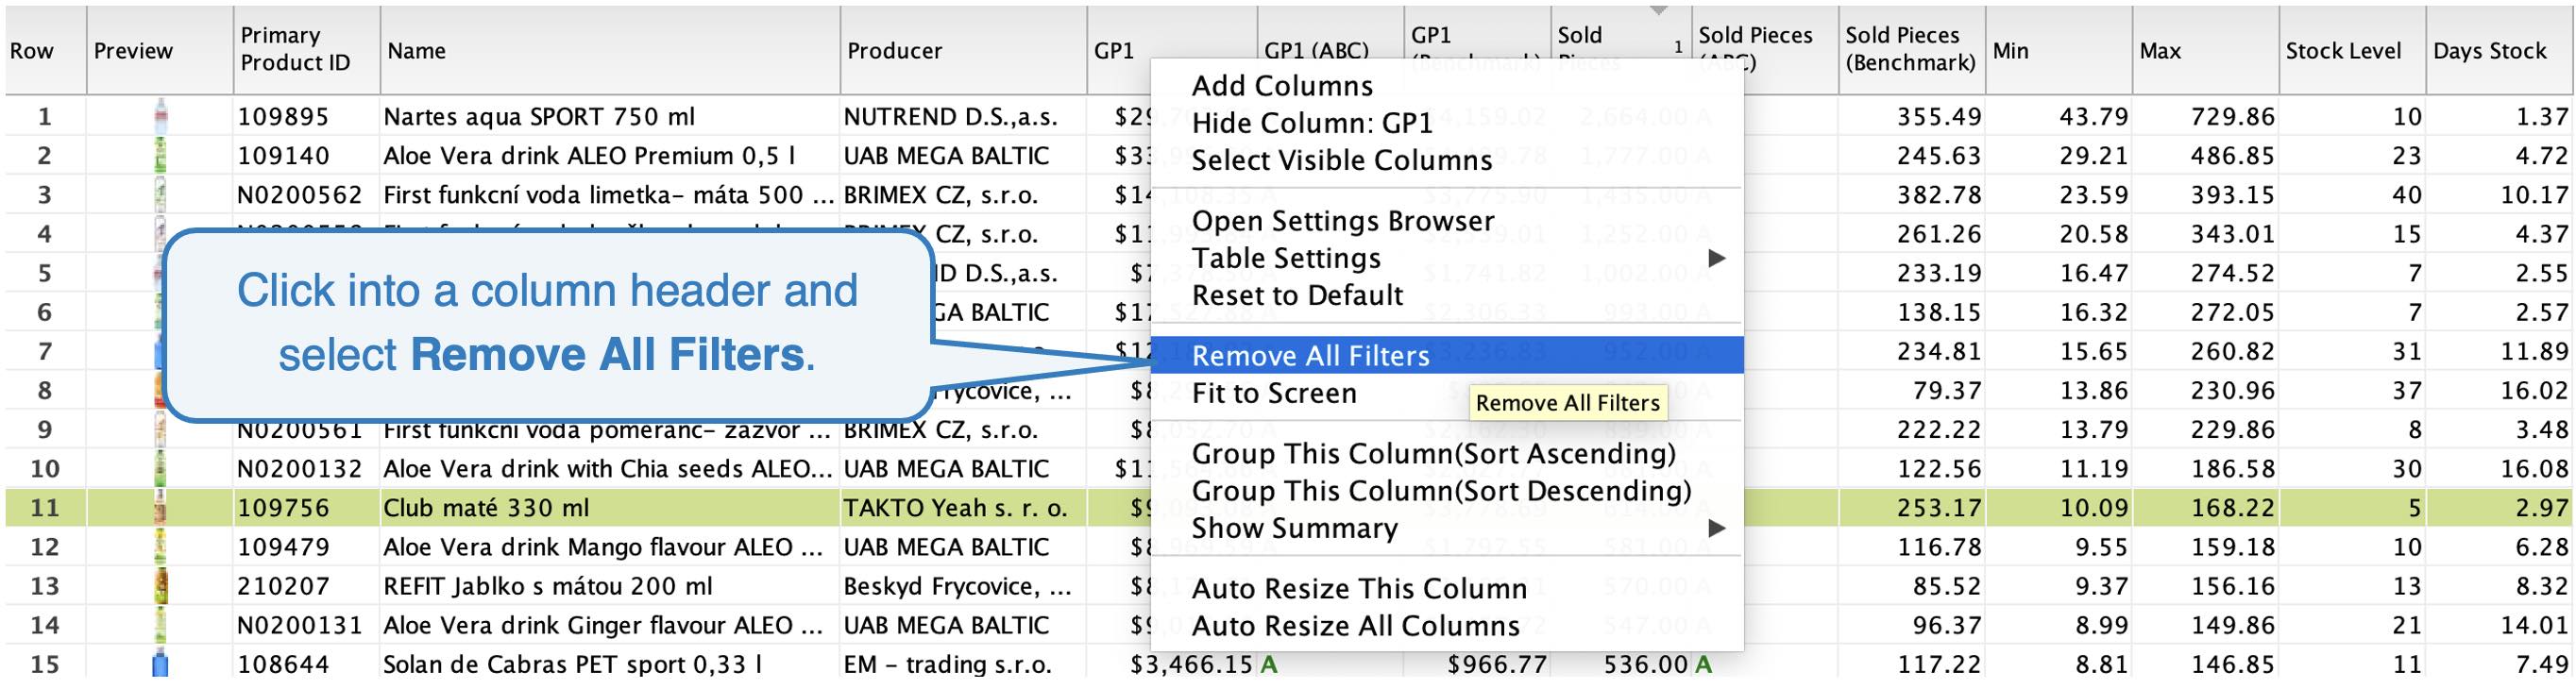Open preview thumbnail for product 109140
This screenshot has height=689, width=2576.
(x=160, y=155)
